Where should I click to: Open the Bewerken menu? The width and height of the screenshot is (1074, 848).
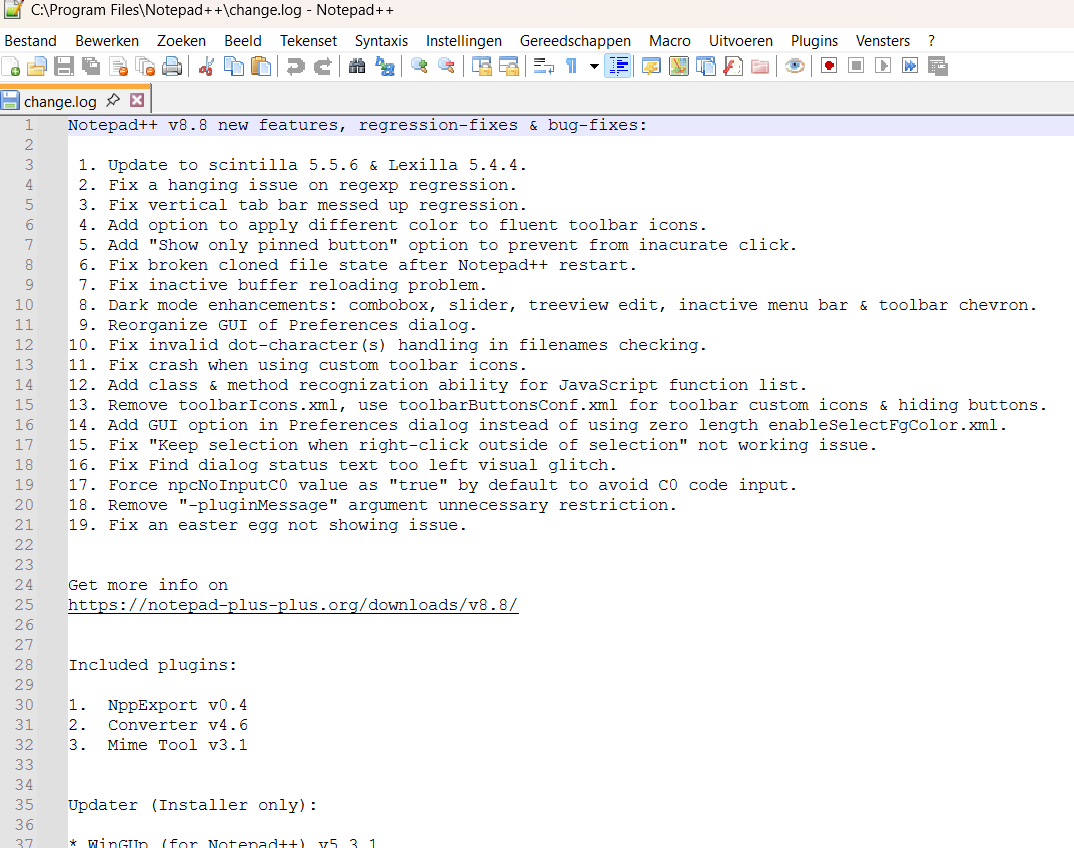(107, 41)
